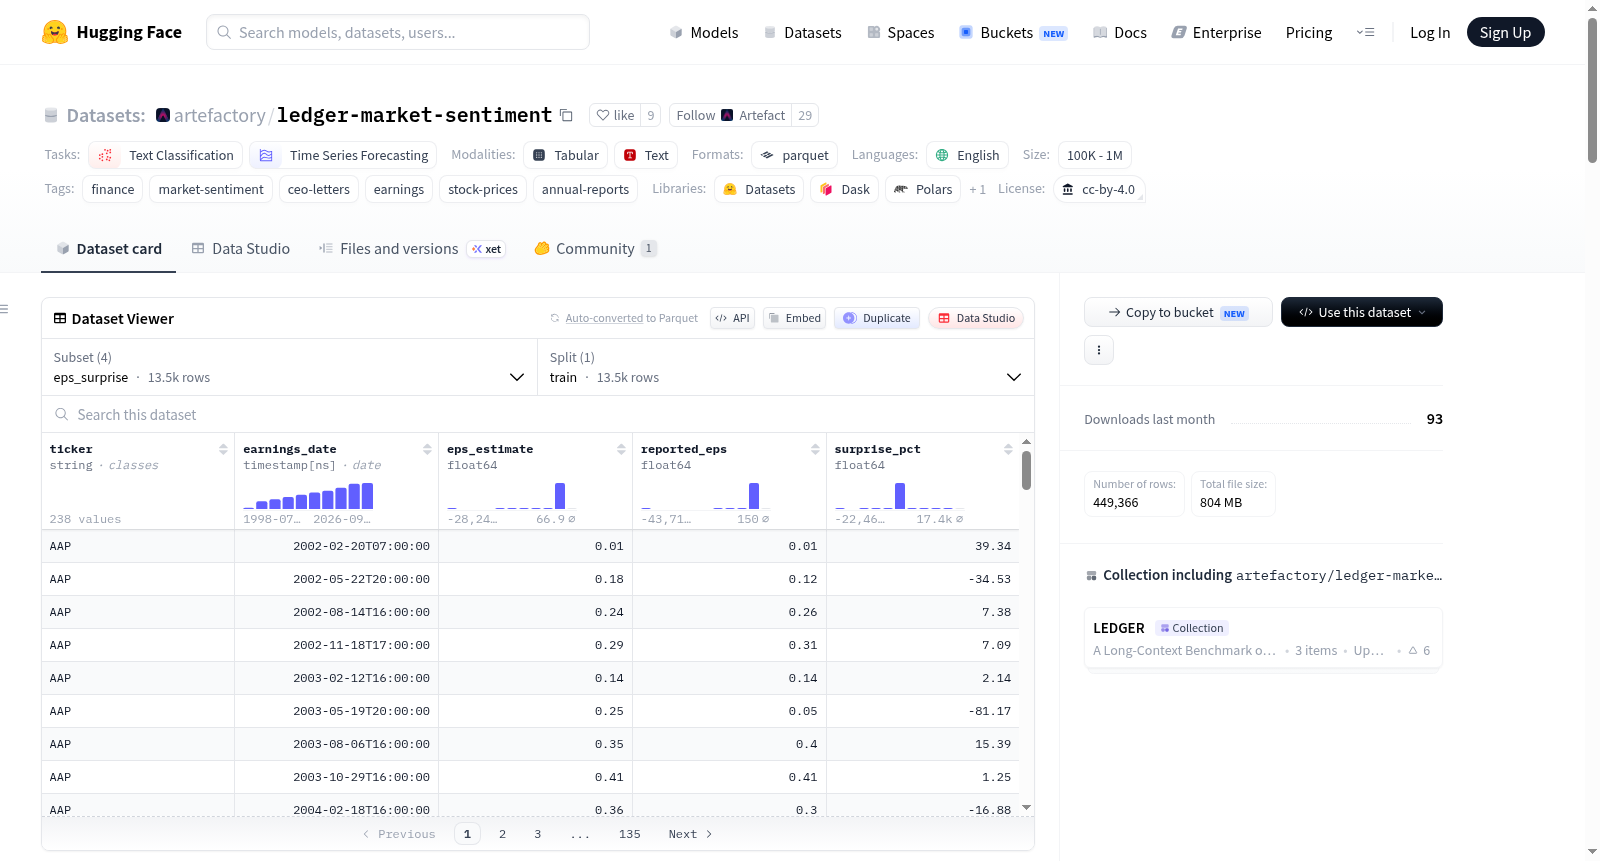Select the Text modality tag
1600x861 pixels.
pos(646,155)
